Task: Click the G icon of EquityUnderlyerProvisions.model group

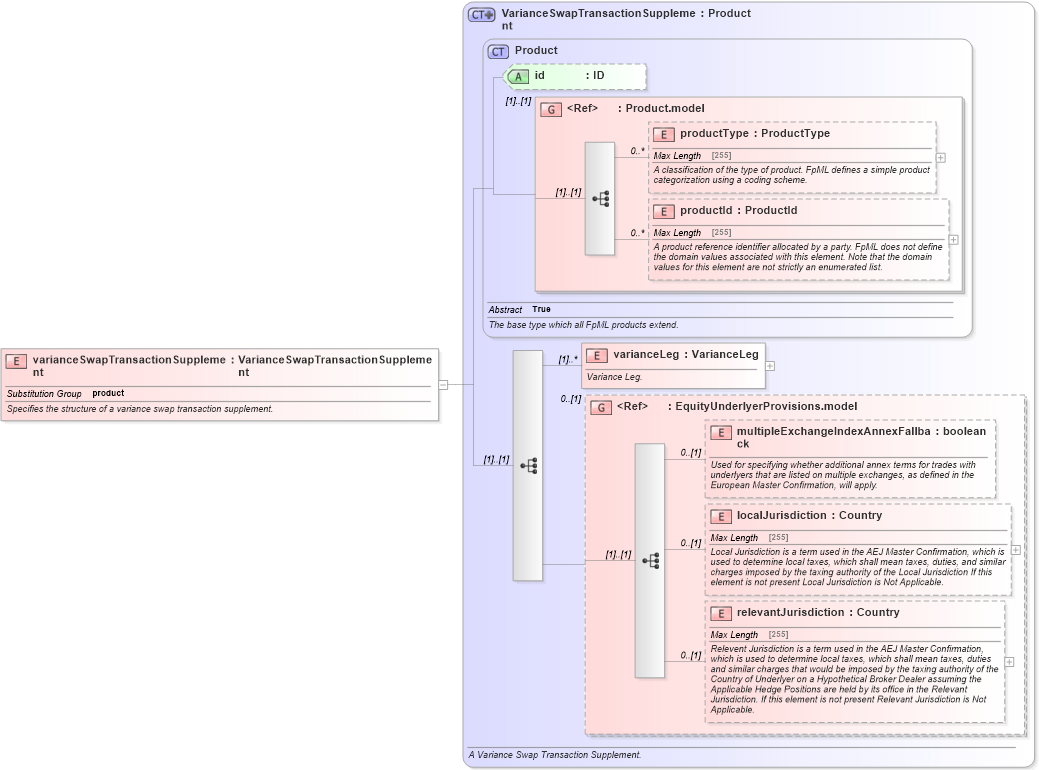Action: click(x=601, y=408)
